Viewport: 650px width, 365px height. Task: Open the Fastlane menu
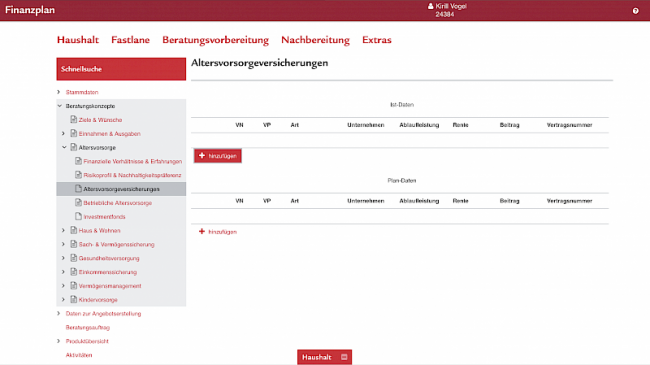tap(130, 40)
